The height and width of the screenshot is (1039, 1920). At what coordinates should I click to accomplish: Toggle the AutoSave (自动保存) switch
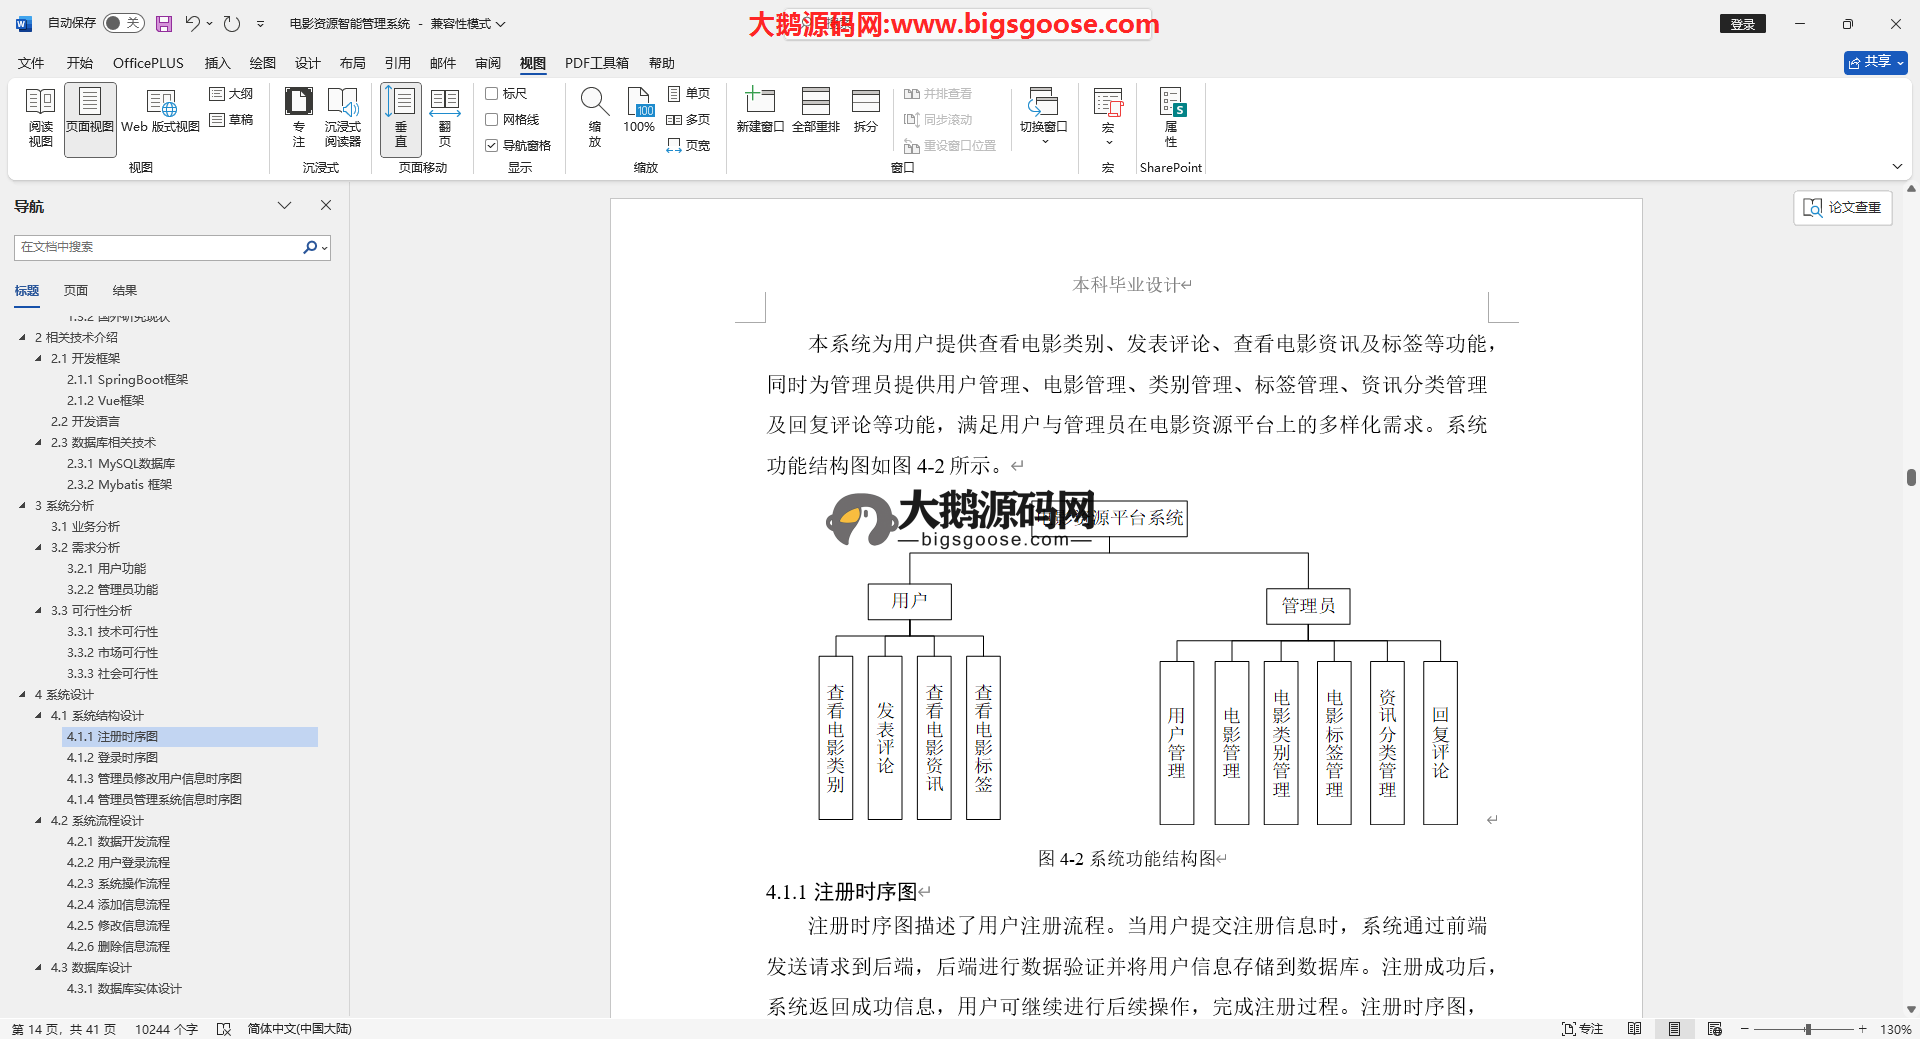click(123, 23)
